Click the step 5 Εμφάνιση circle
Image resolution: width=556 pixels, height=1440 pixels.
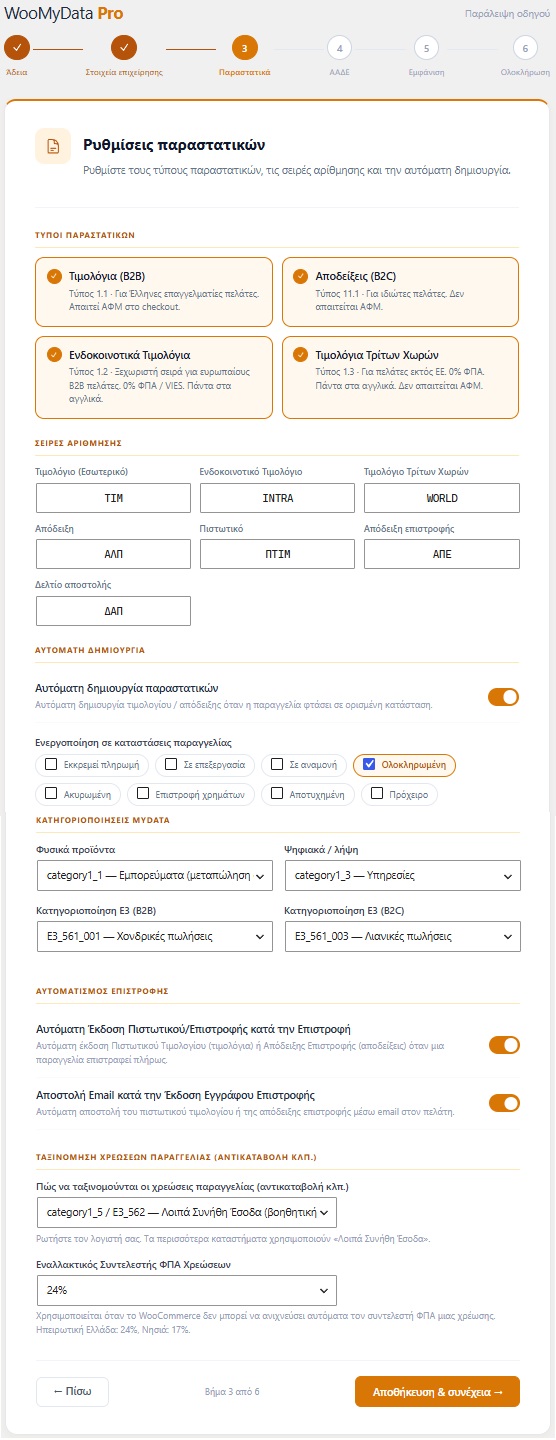coord(425,48)
